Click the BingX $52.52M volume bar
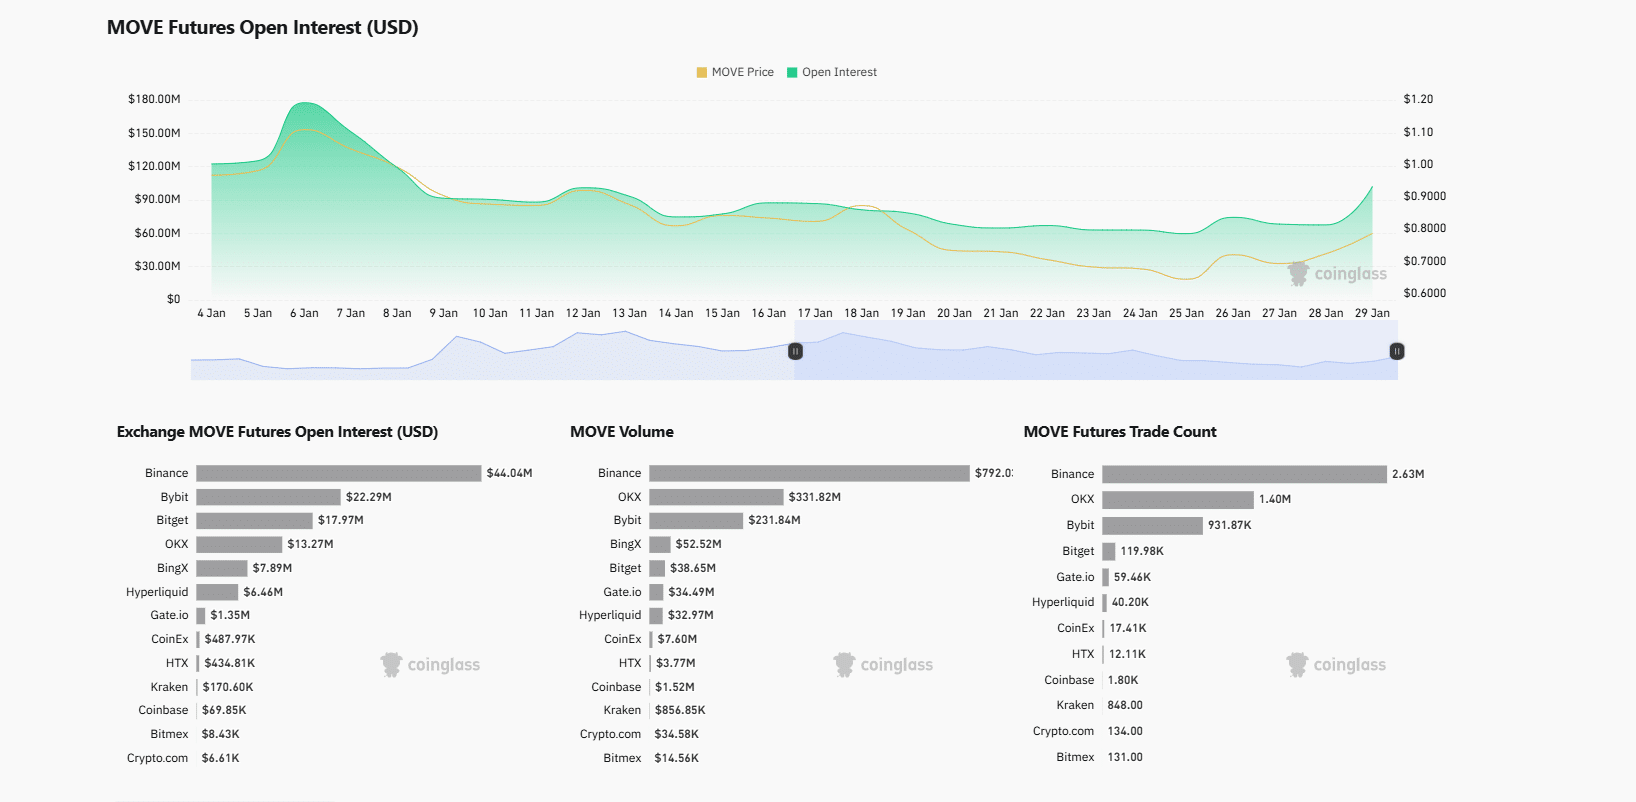1636x802 pixels. 660,544
